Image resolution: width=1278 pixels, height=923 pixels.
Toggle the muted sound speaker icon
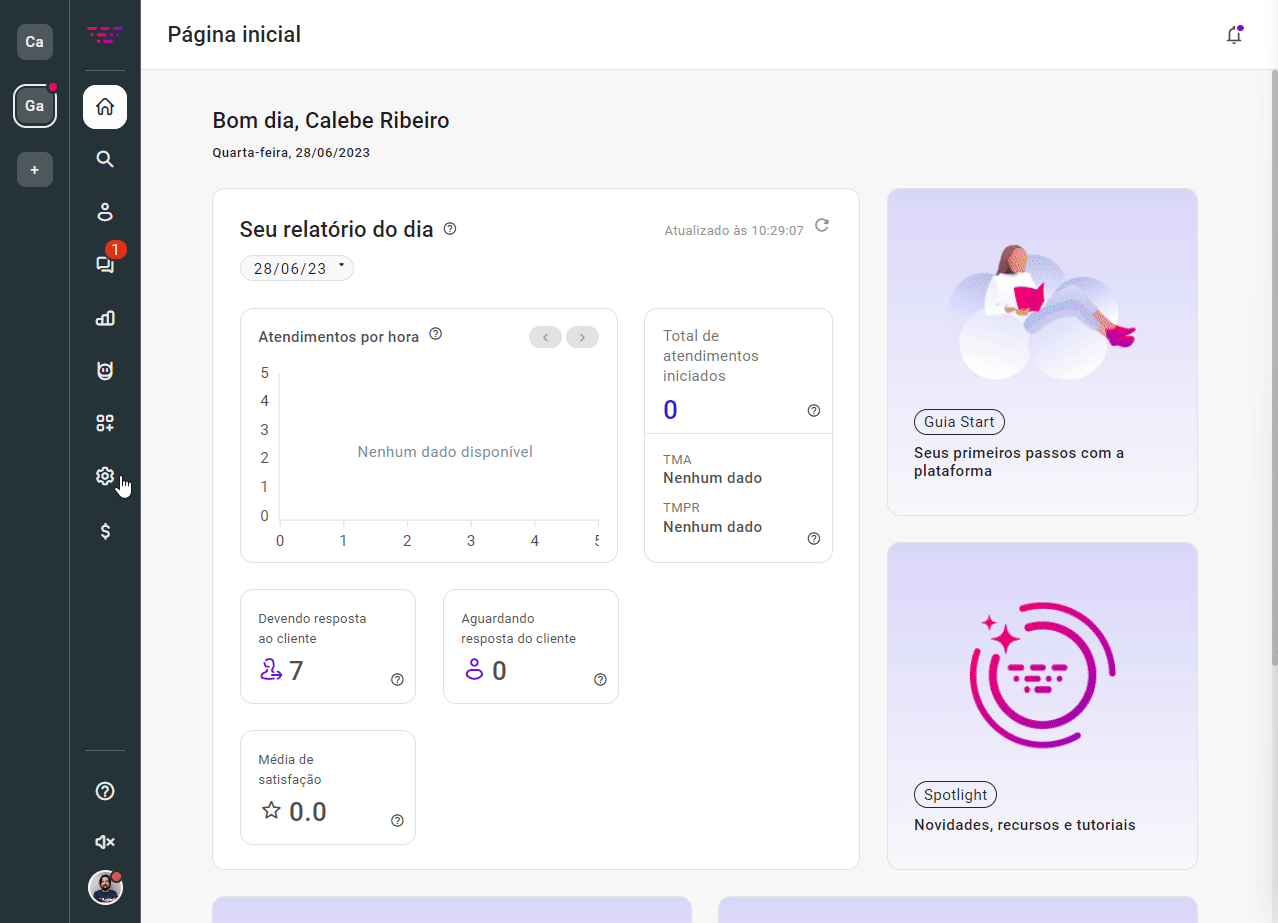pos(105,842)
